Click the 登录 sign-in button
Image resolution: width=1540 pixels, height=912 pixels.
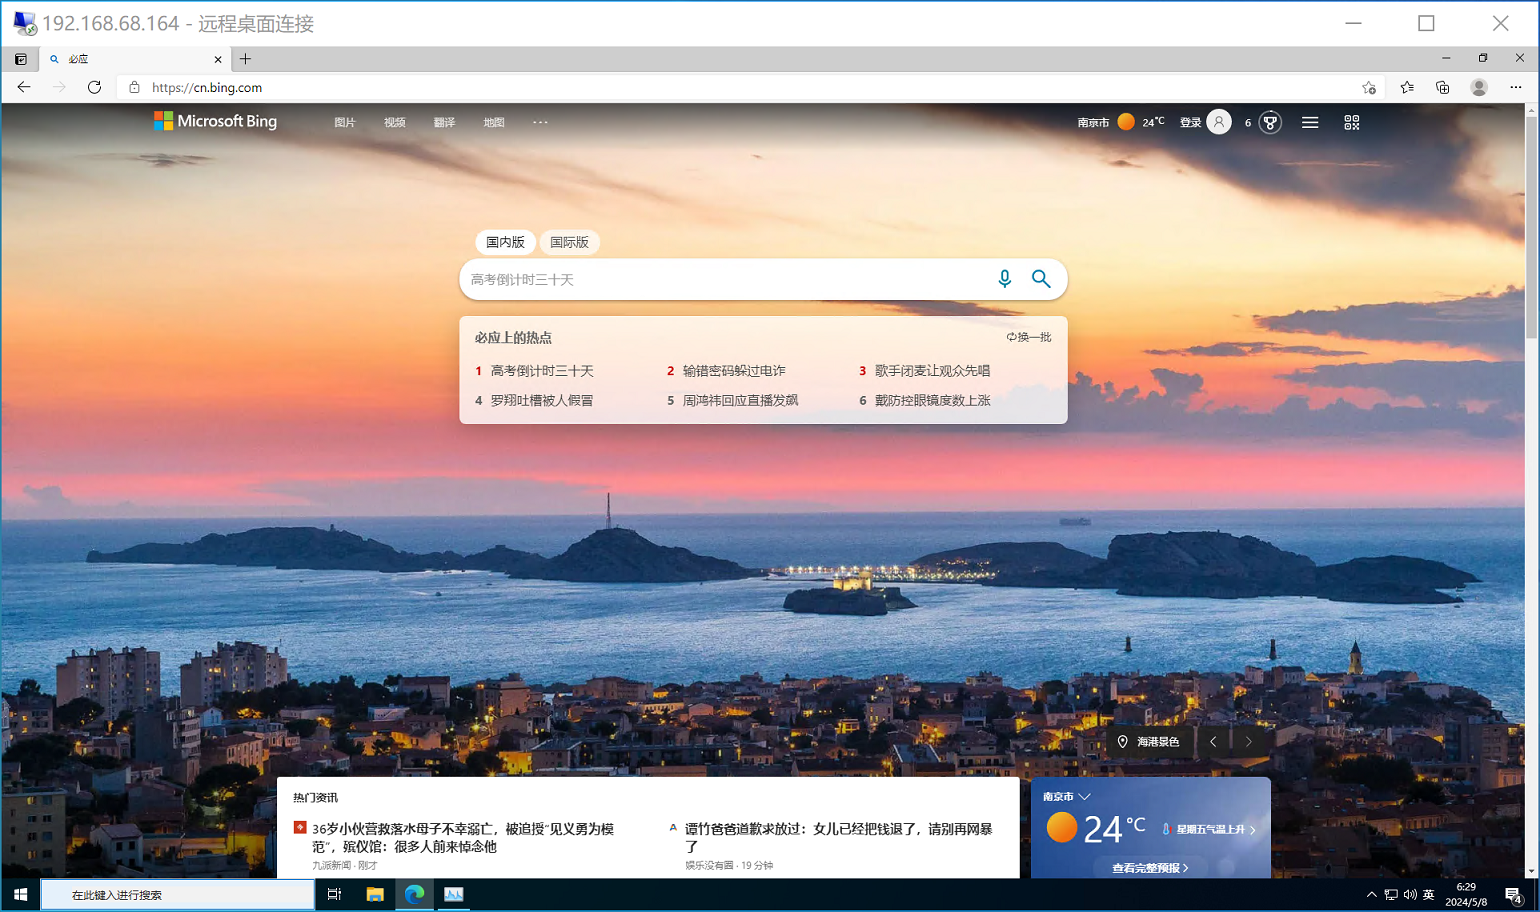(x=1192, y=121)
